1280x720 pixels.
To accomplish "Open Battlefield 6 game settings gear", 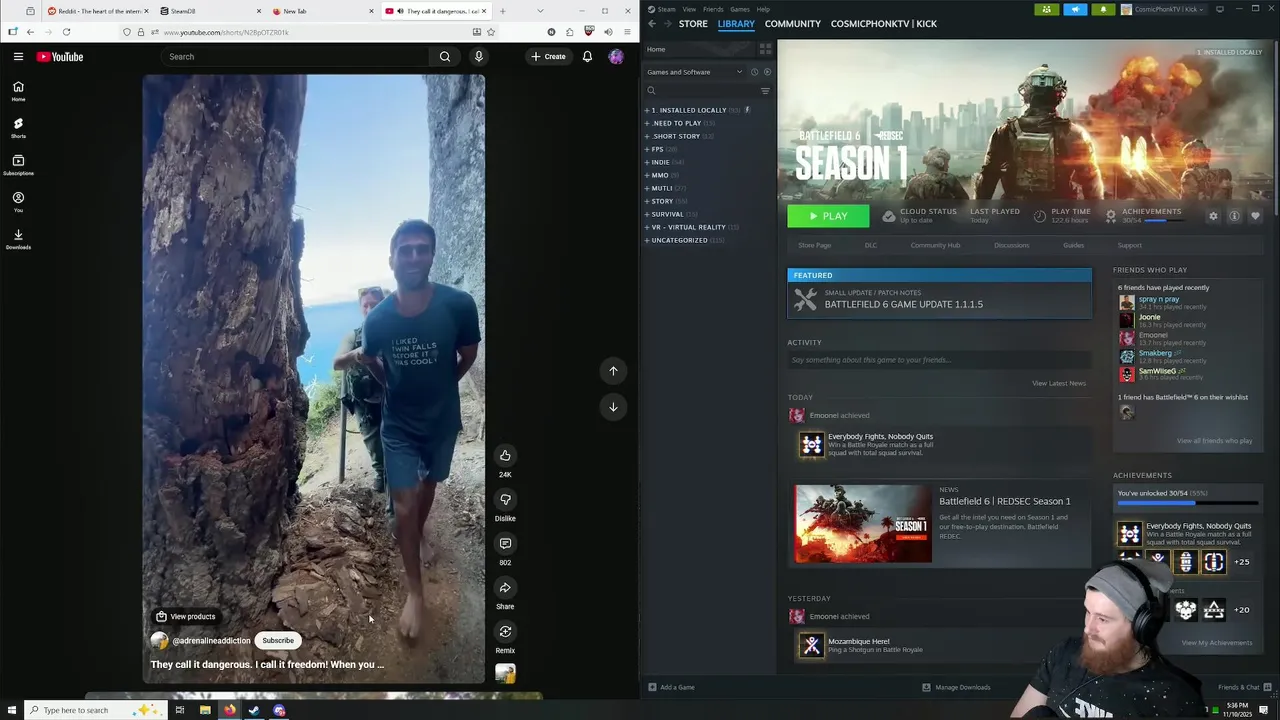I will tap(1213, 216).
